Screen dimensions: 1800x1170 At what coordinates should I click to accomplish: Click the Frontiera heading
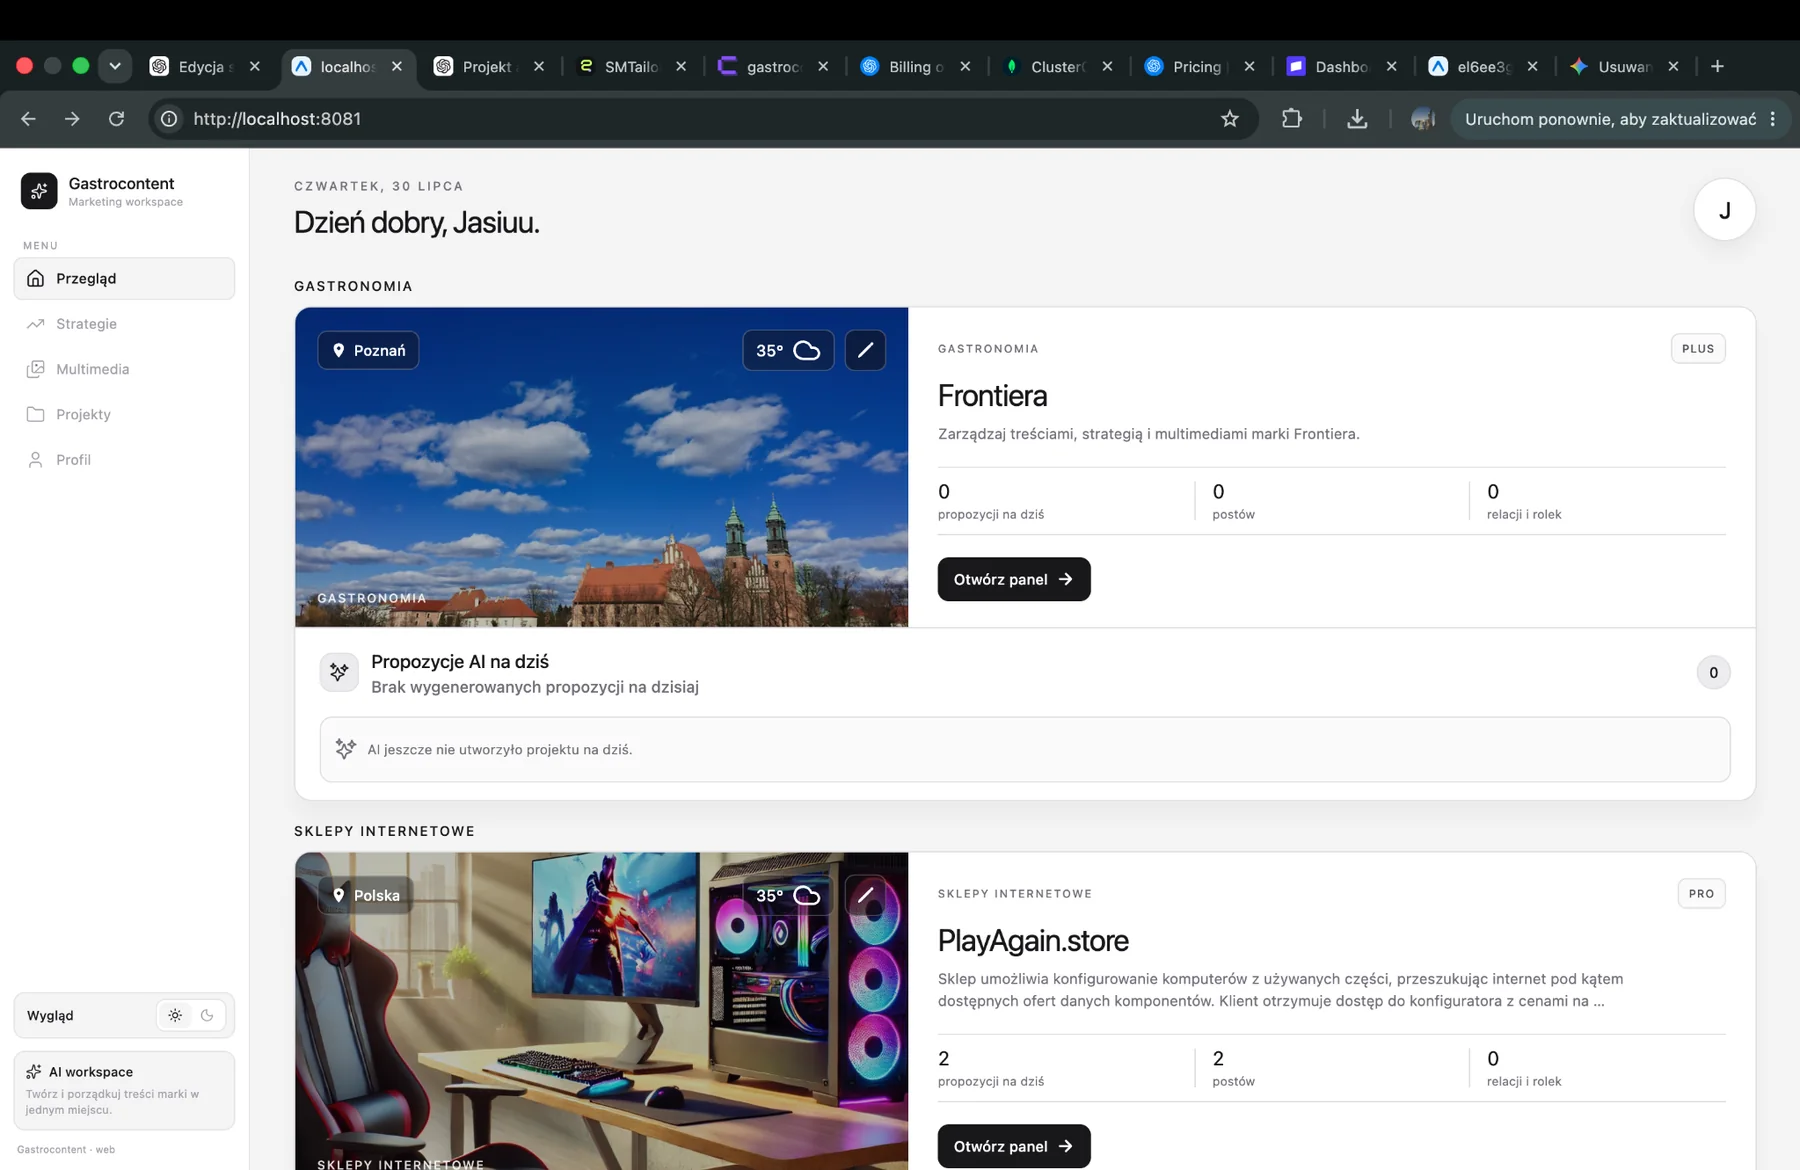pos(992,396)
